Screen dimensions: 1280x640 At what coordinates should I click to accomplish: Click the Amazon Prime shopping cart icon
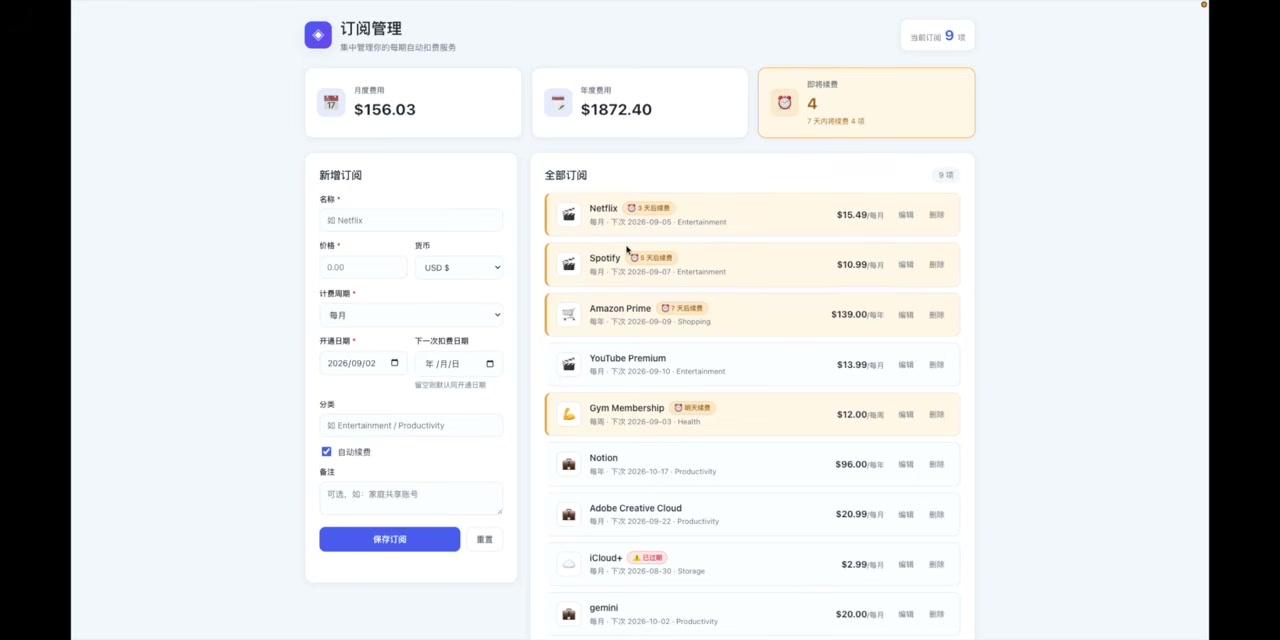(x=569, y=314)
